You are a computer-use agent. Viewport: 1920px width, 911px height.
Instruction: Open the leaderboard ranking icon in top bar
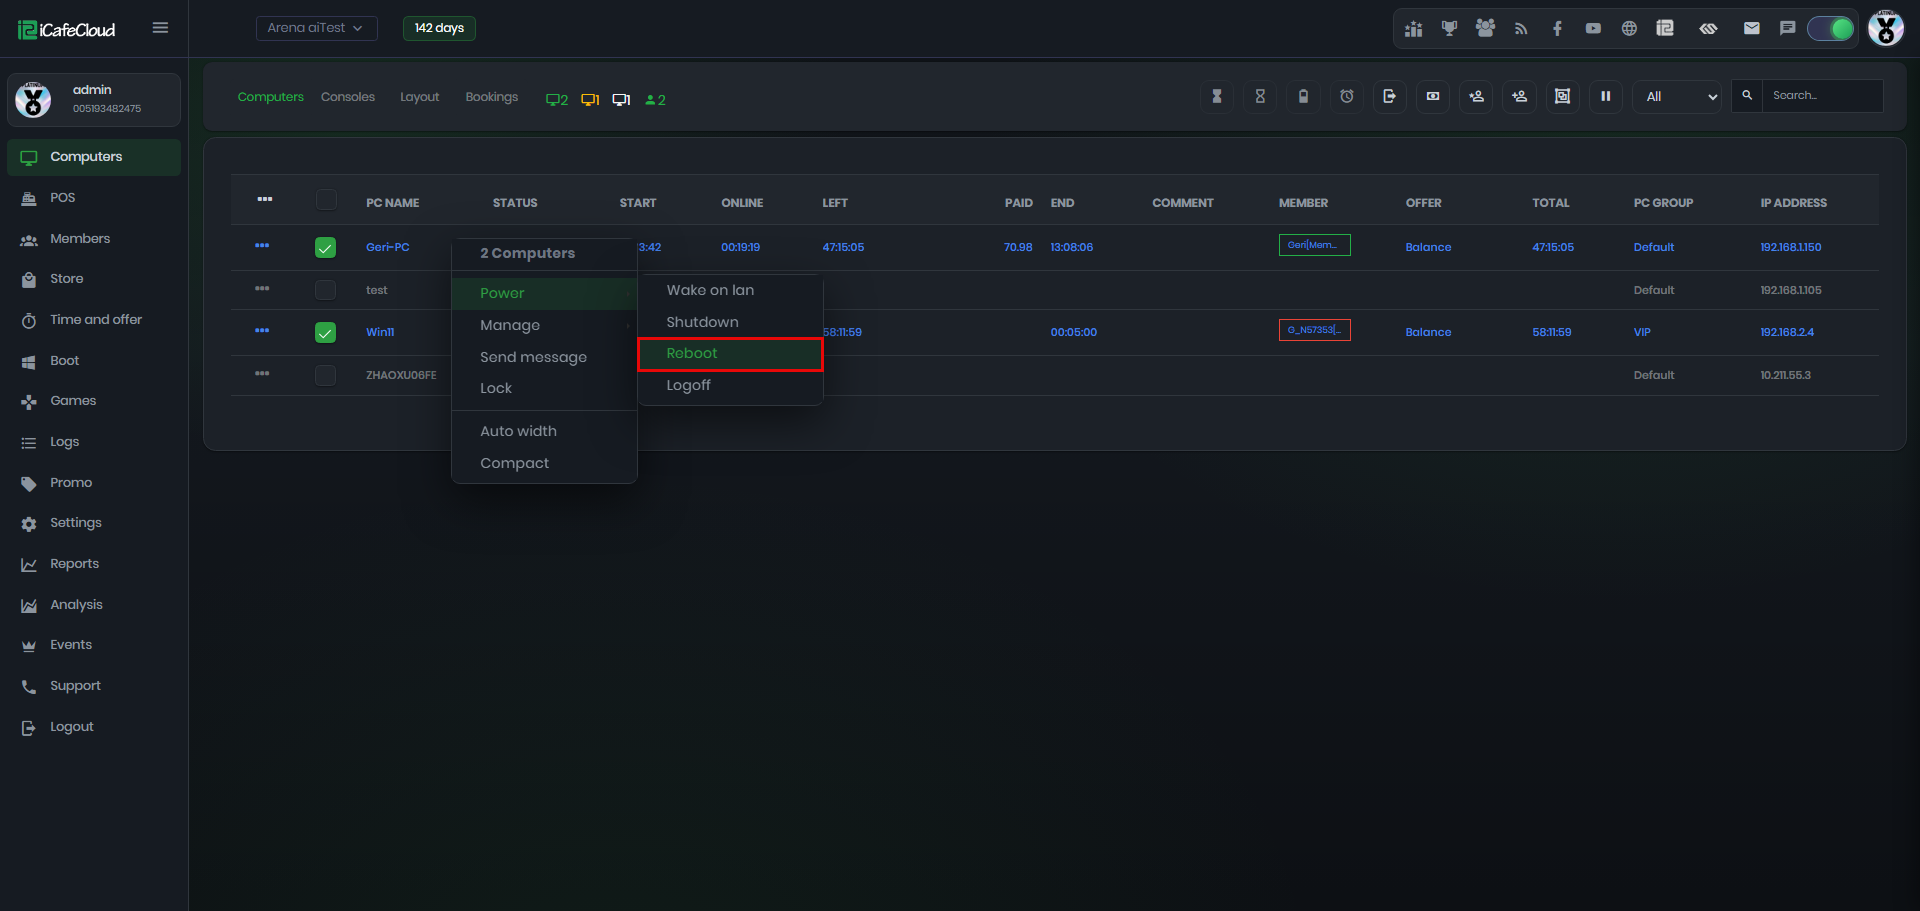[x=1413, y=29]
